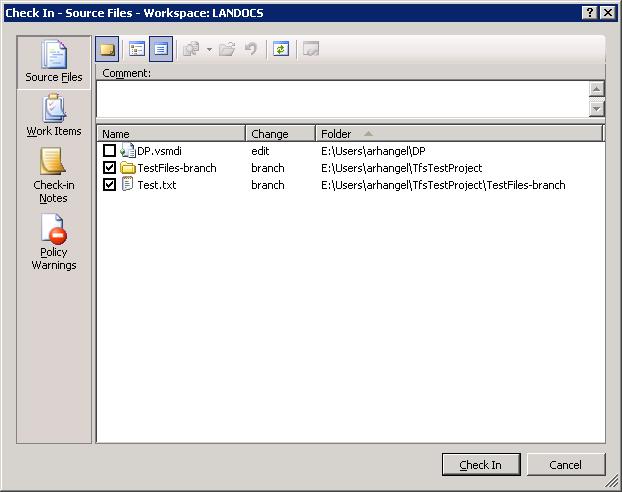The height and width of the screenshot is (492, 622).
Task: Switch to flat list view in toolbar
Action: pyautogui.click(x=161, y=49)
